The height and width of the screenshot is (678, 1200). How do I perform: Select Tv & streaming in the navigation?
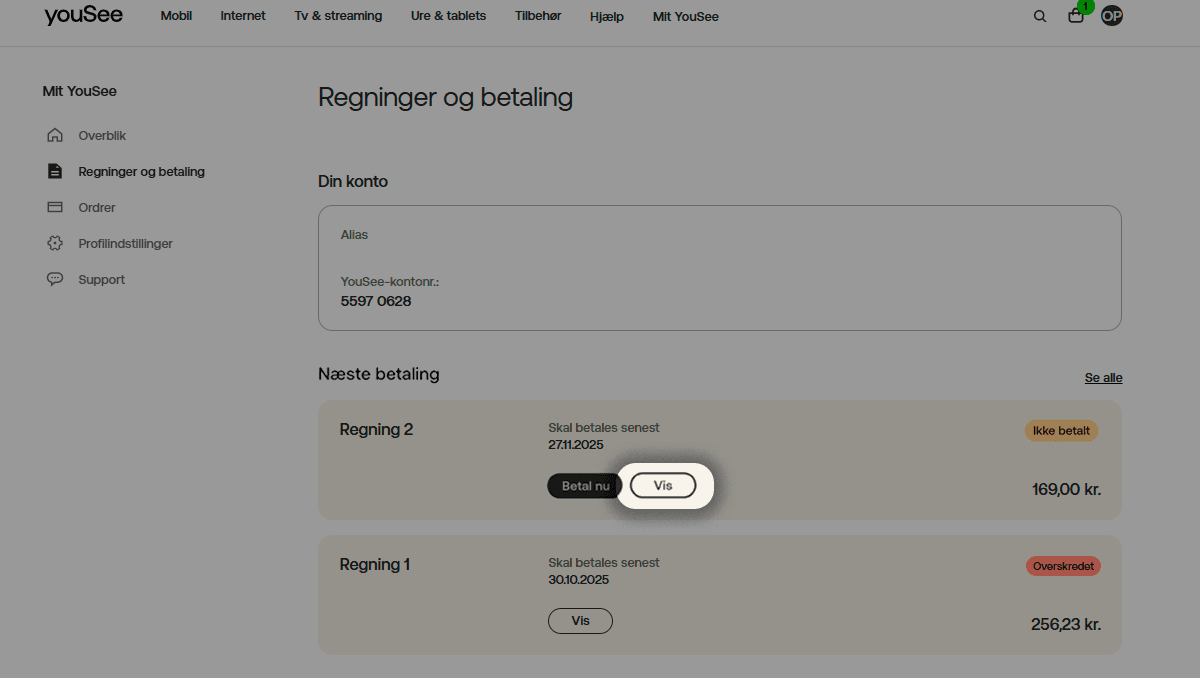tap(338, 16)
